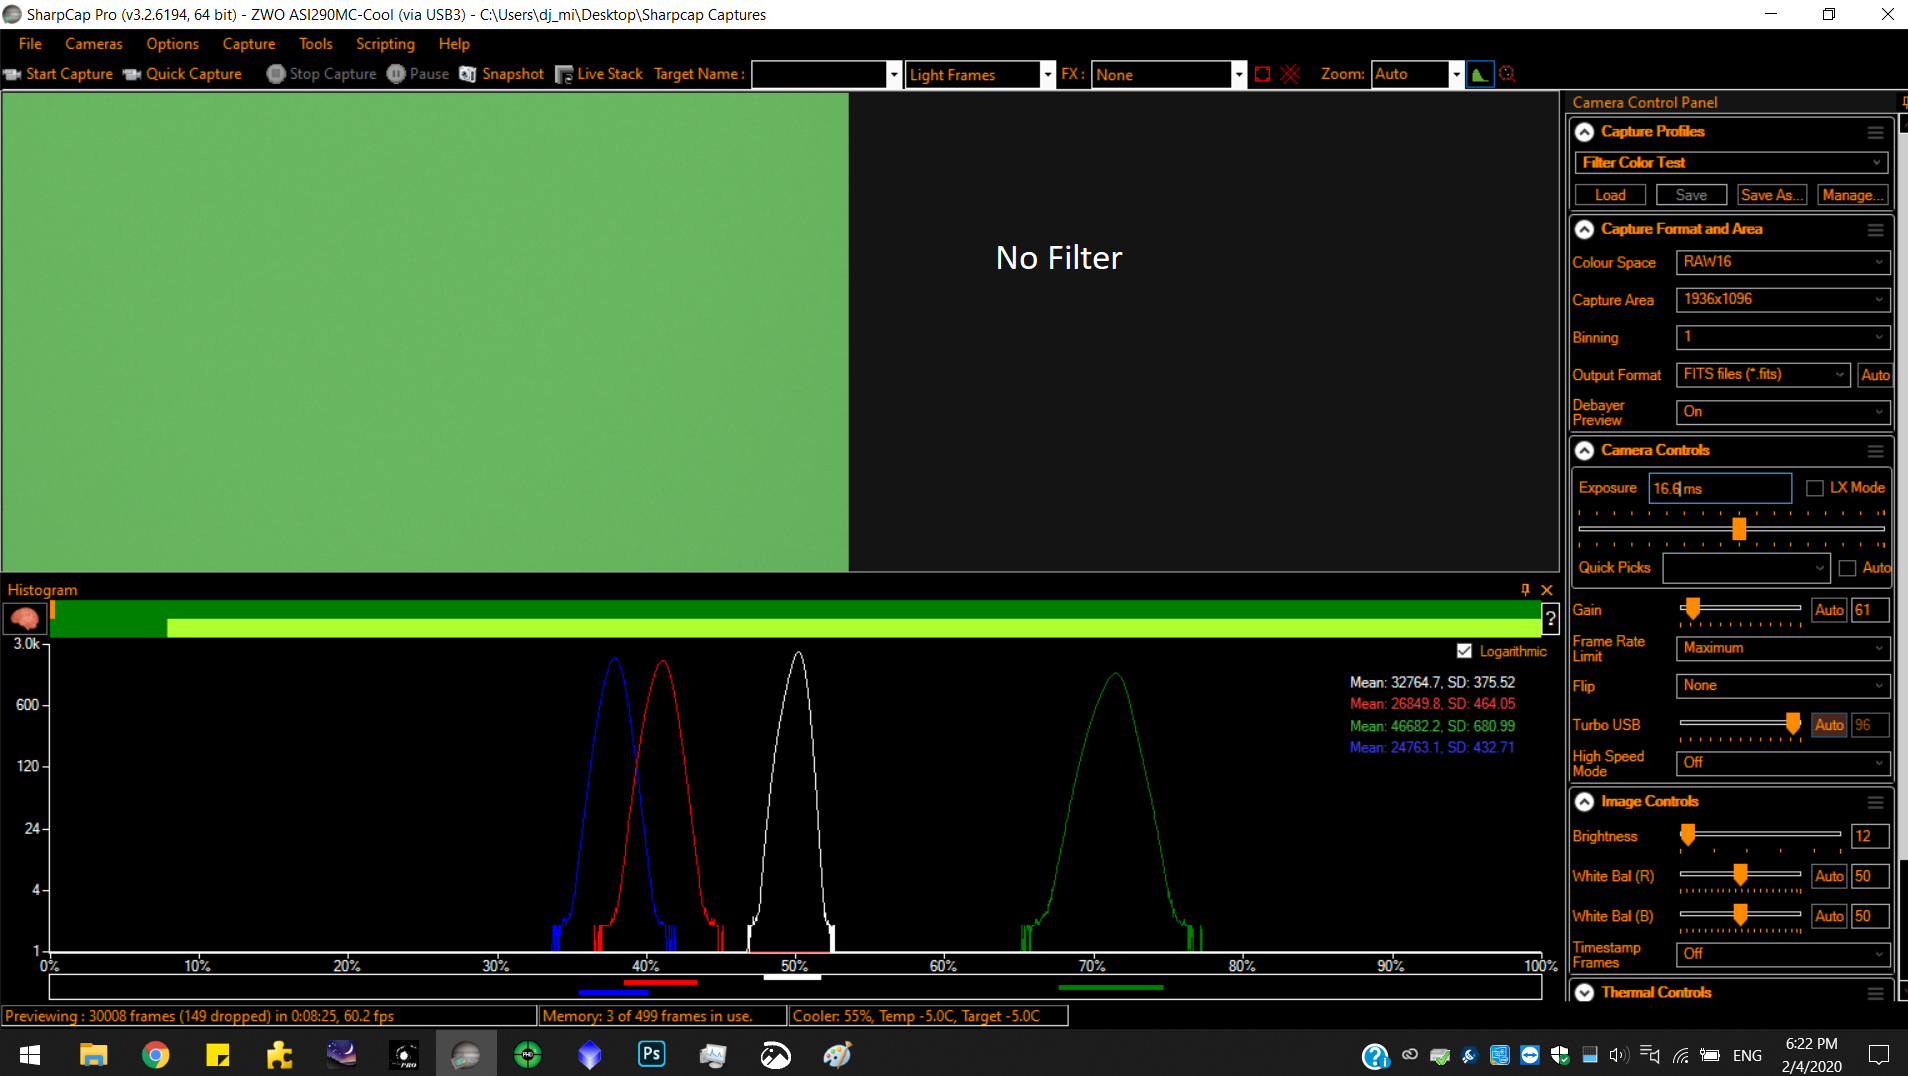The image size is (1908, 1076).
Task: Open the Cameras menu
Action: click(94, 44)
